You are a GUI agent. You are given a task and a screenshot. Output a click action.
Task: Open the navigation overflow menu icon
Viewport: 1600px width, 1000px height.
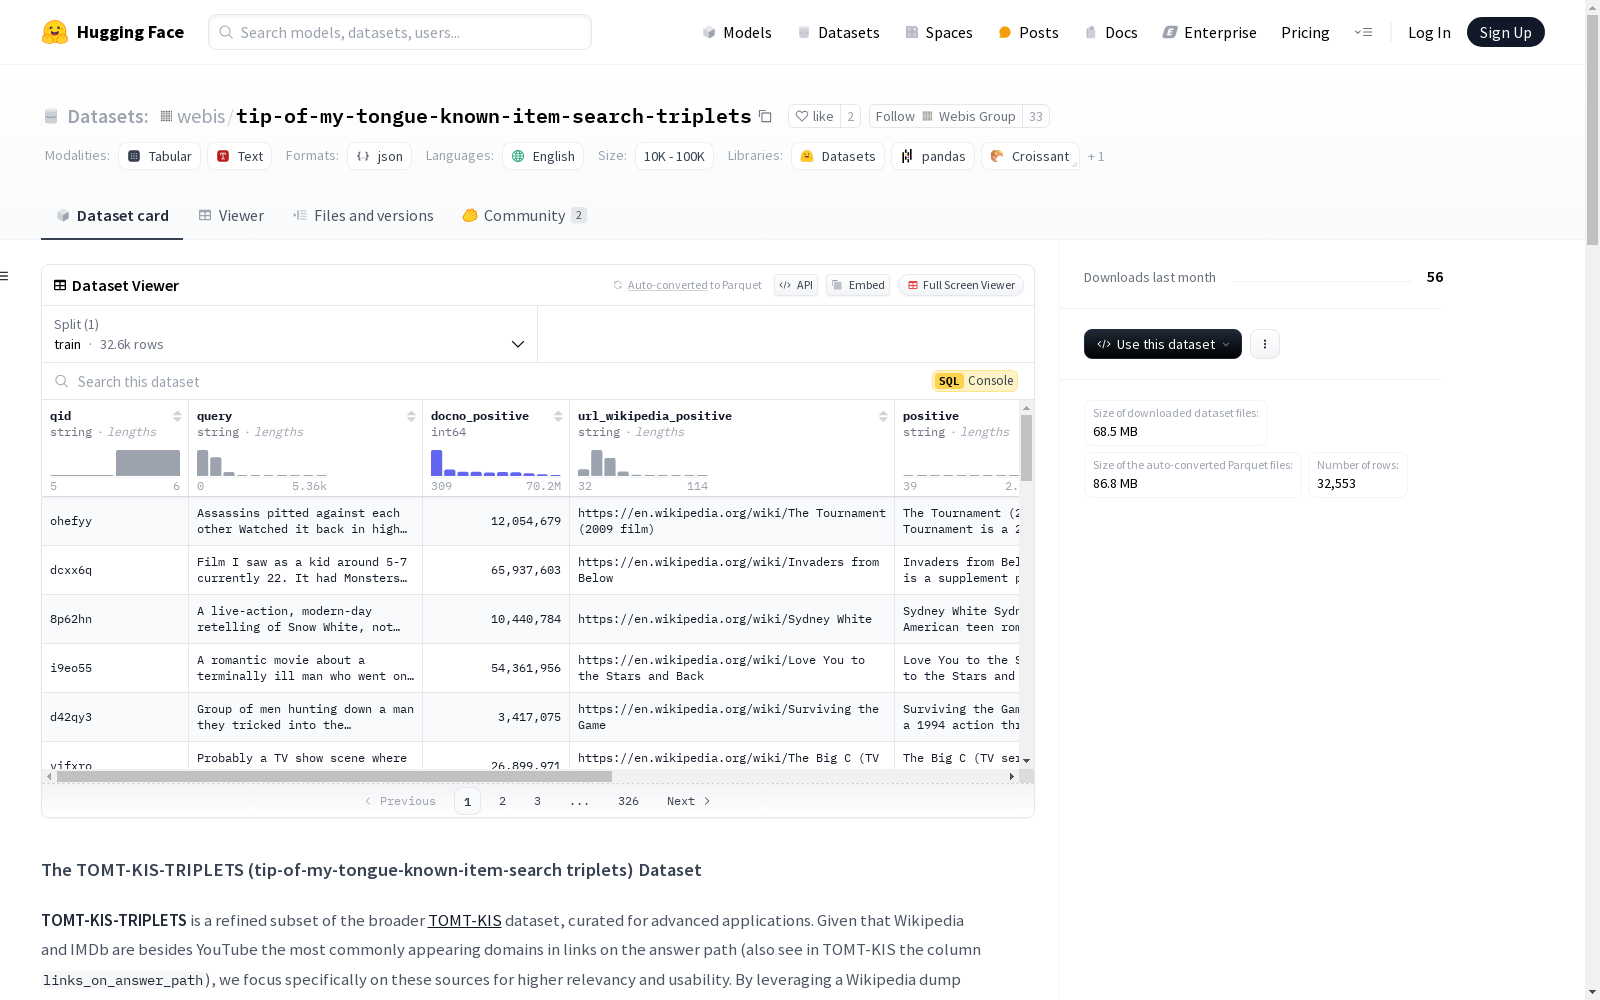pyautogui.click(x=1363, y=32)
